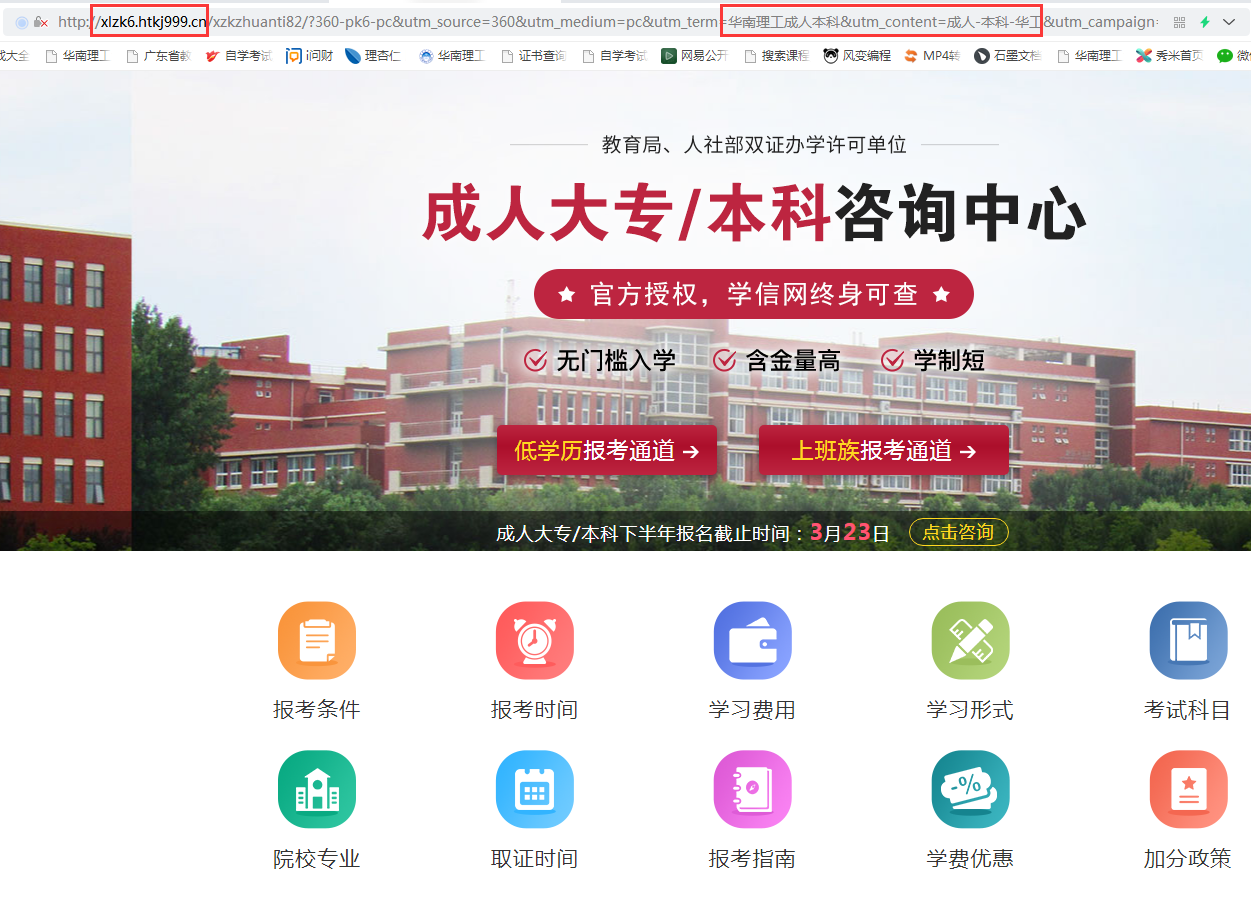Viewport: 1251px width, 900px height.
Task: Click the 低学历报考通道 button
Action: pyautogui.click(x=606, y=451)
